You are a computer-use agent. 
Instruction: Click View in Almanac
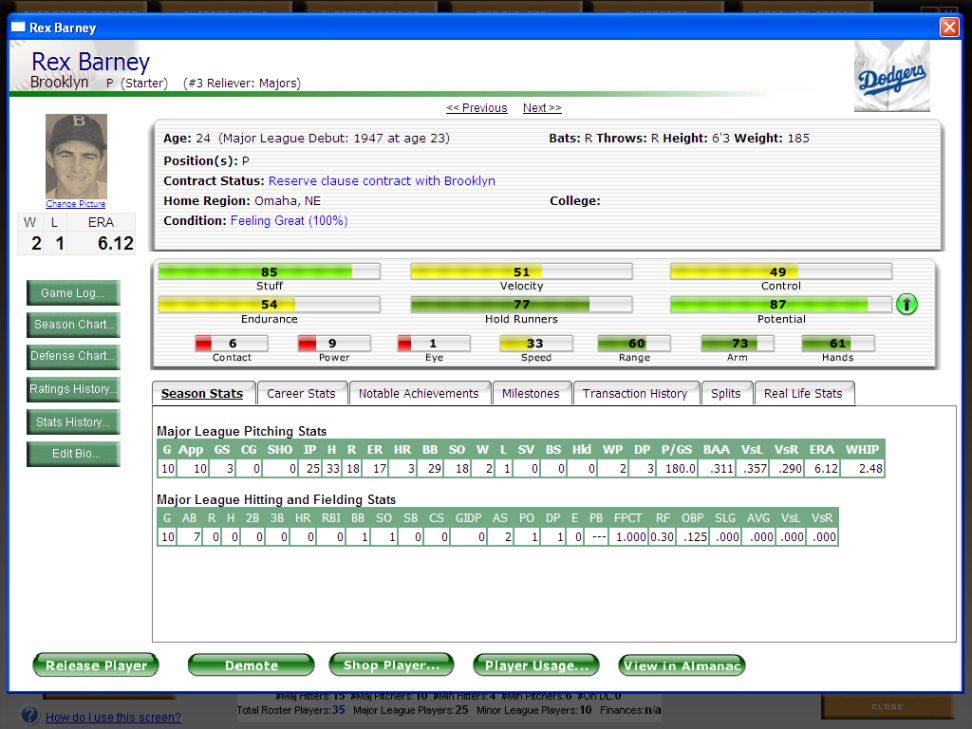[682, 665]
